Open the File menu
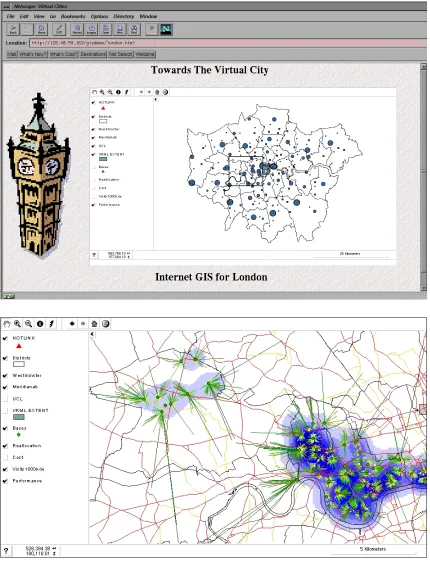Viewport: 430px width, 563px height. coord(11,17)
